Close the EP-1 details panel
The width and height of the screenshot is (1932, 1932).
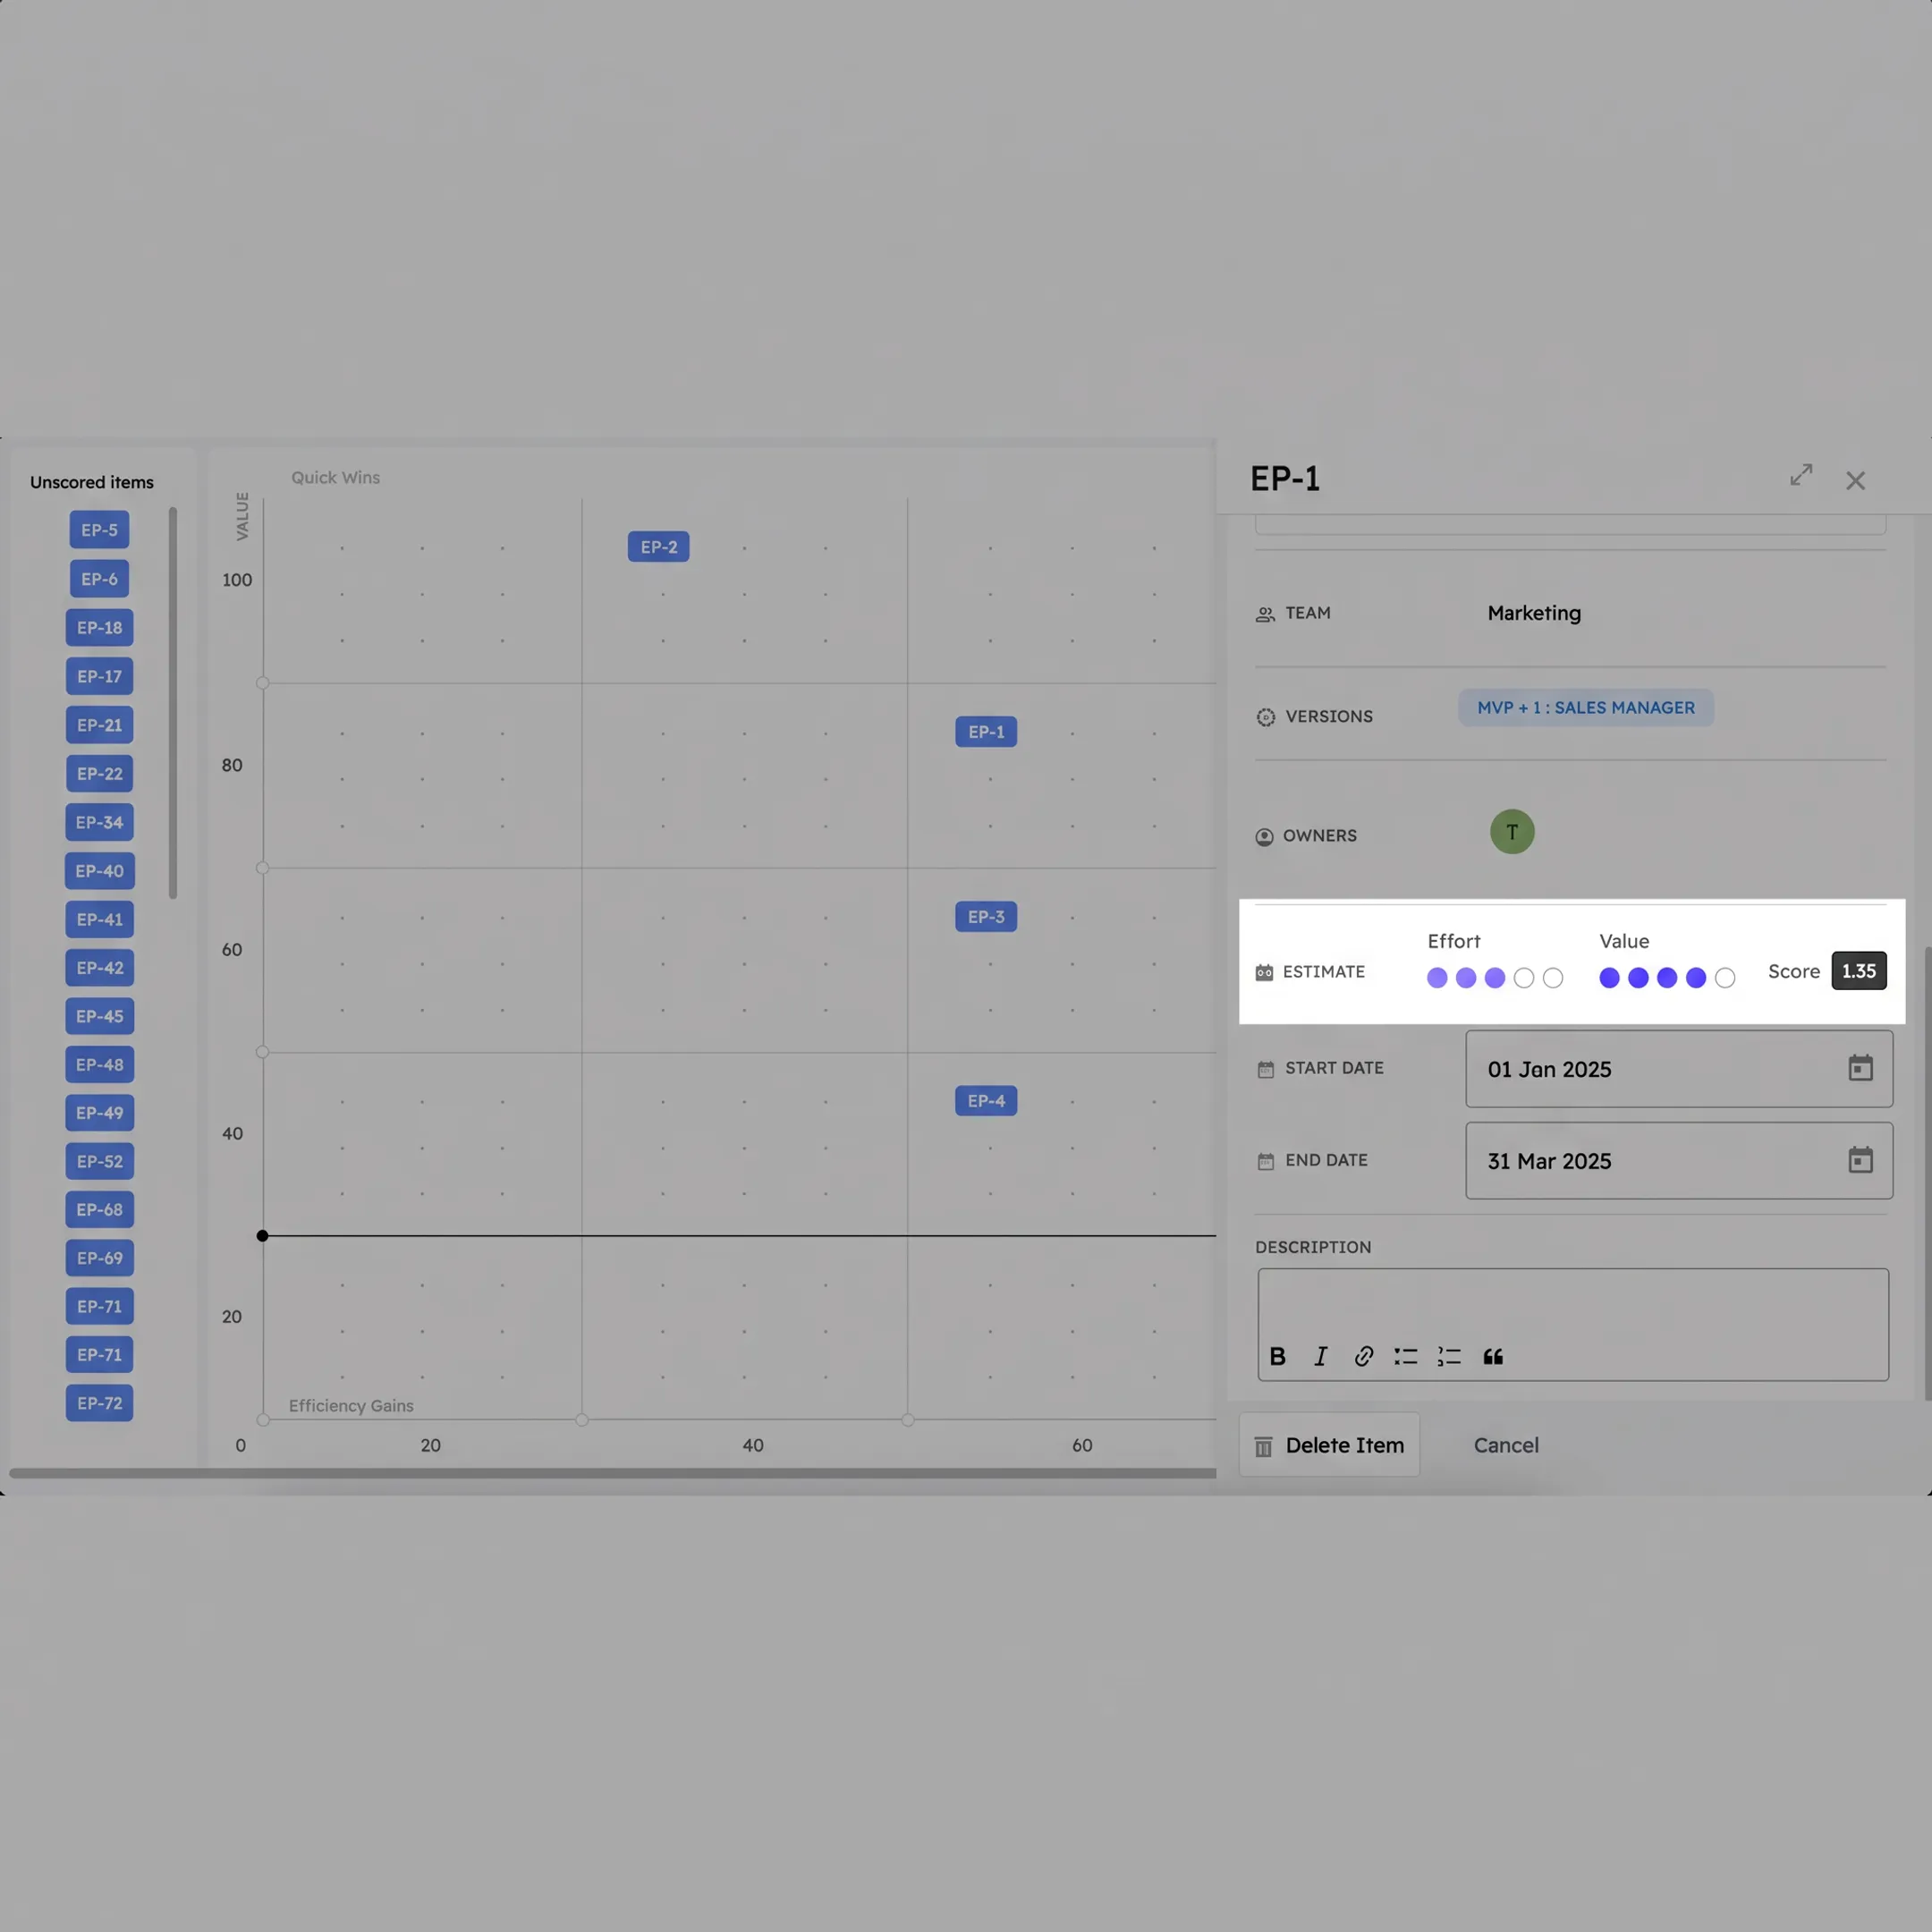[1855, 481]
